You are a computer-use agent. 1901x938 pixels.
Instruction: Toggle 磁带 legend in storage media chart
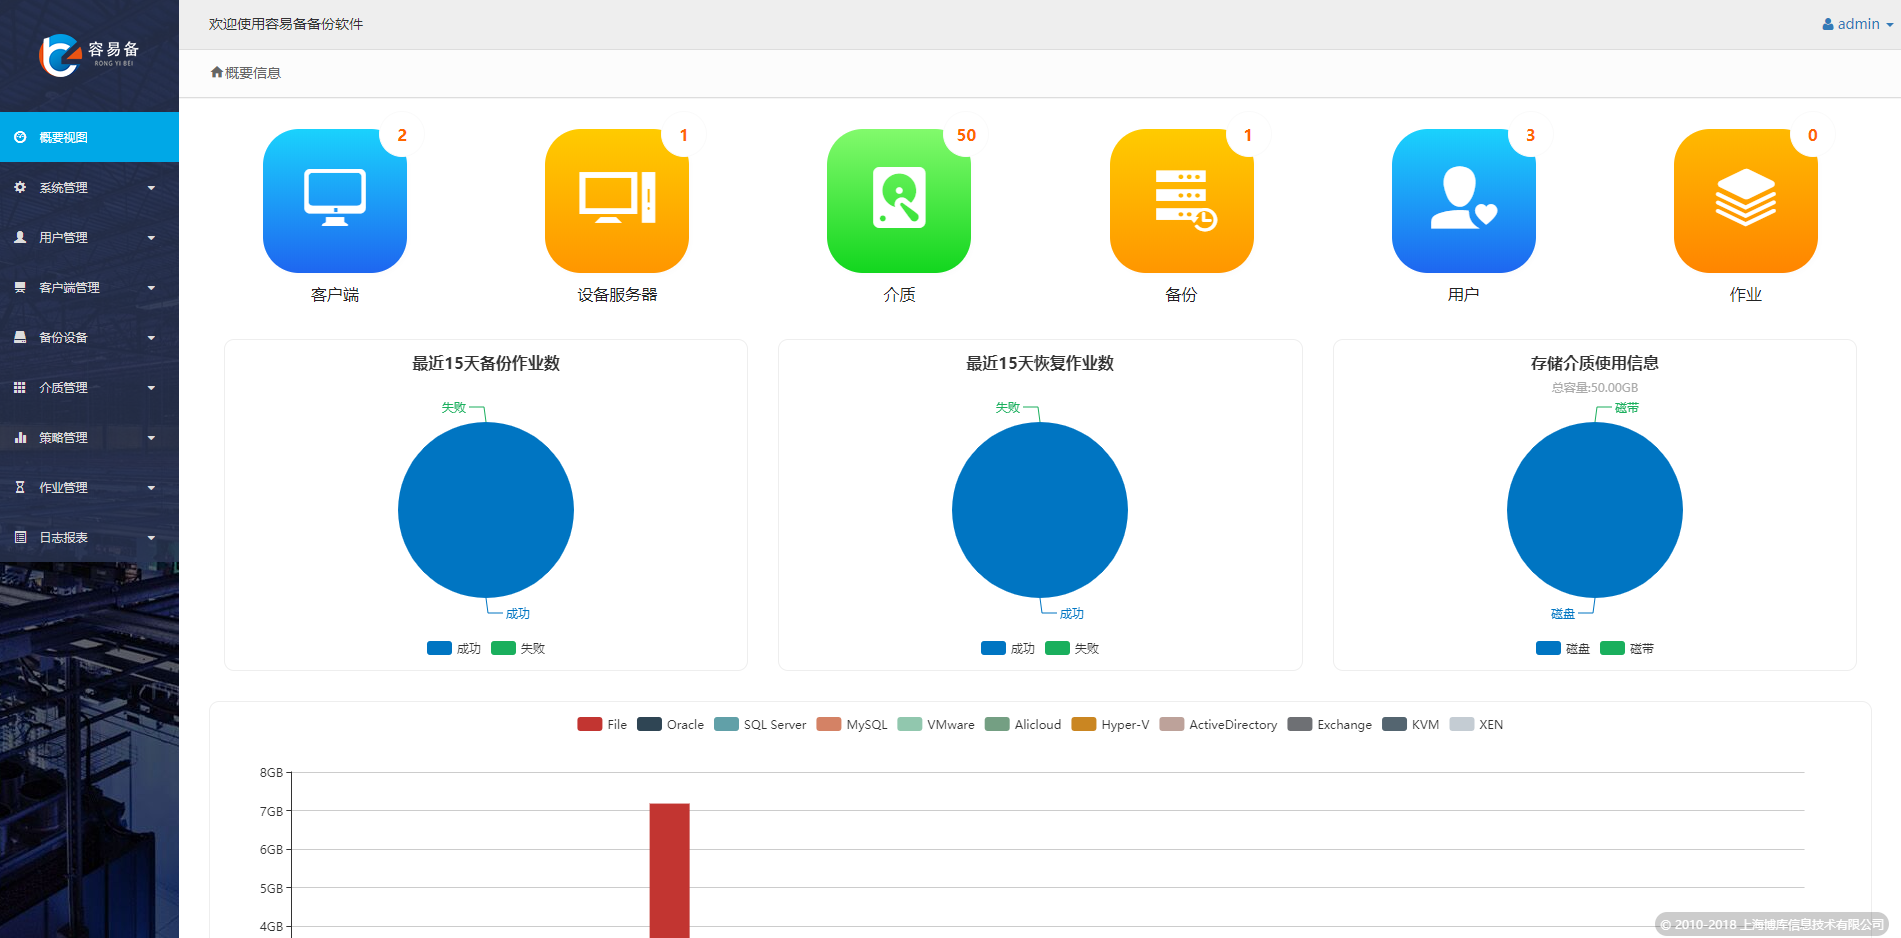pos(1627,648)
